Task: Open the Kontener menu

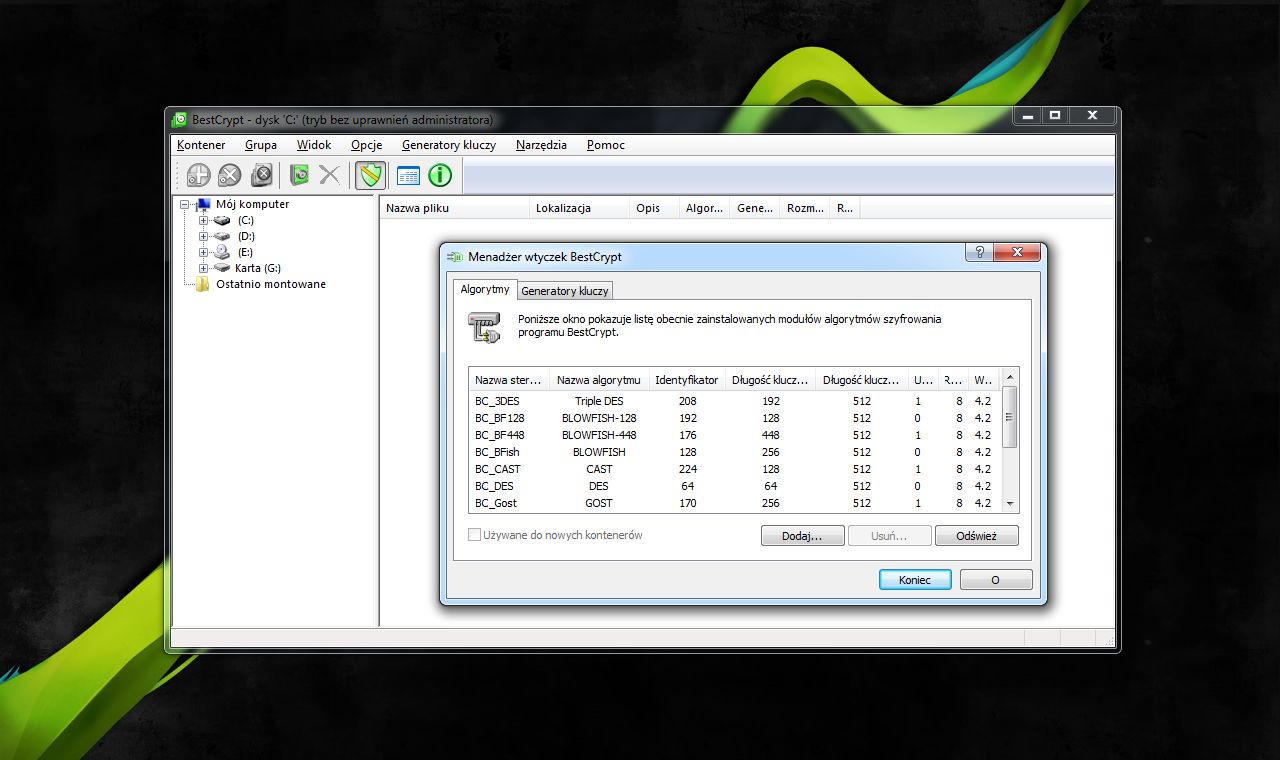Action: click(201, 145)
